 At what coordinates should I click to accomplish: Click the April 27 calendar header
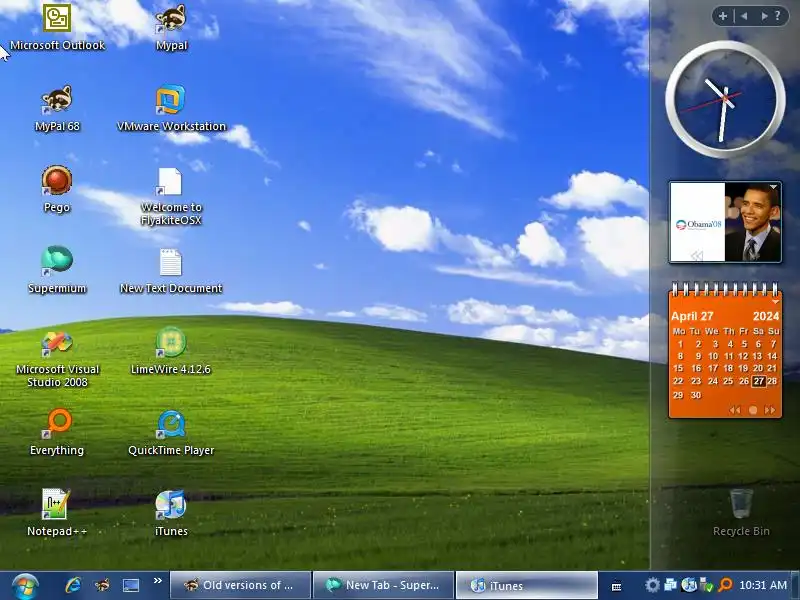tap(692, 316)
